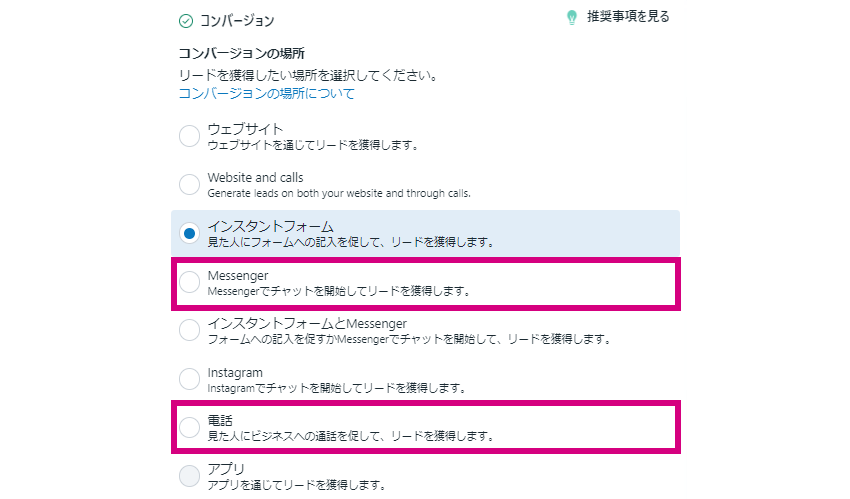The width and height of the screenshot is (850, 499).
Task: Click the Instagram option description text
Action: point(337,388)
